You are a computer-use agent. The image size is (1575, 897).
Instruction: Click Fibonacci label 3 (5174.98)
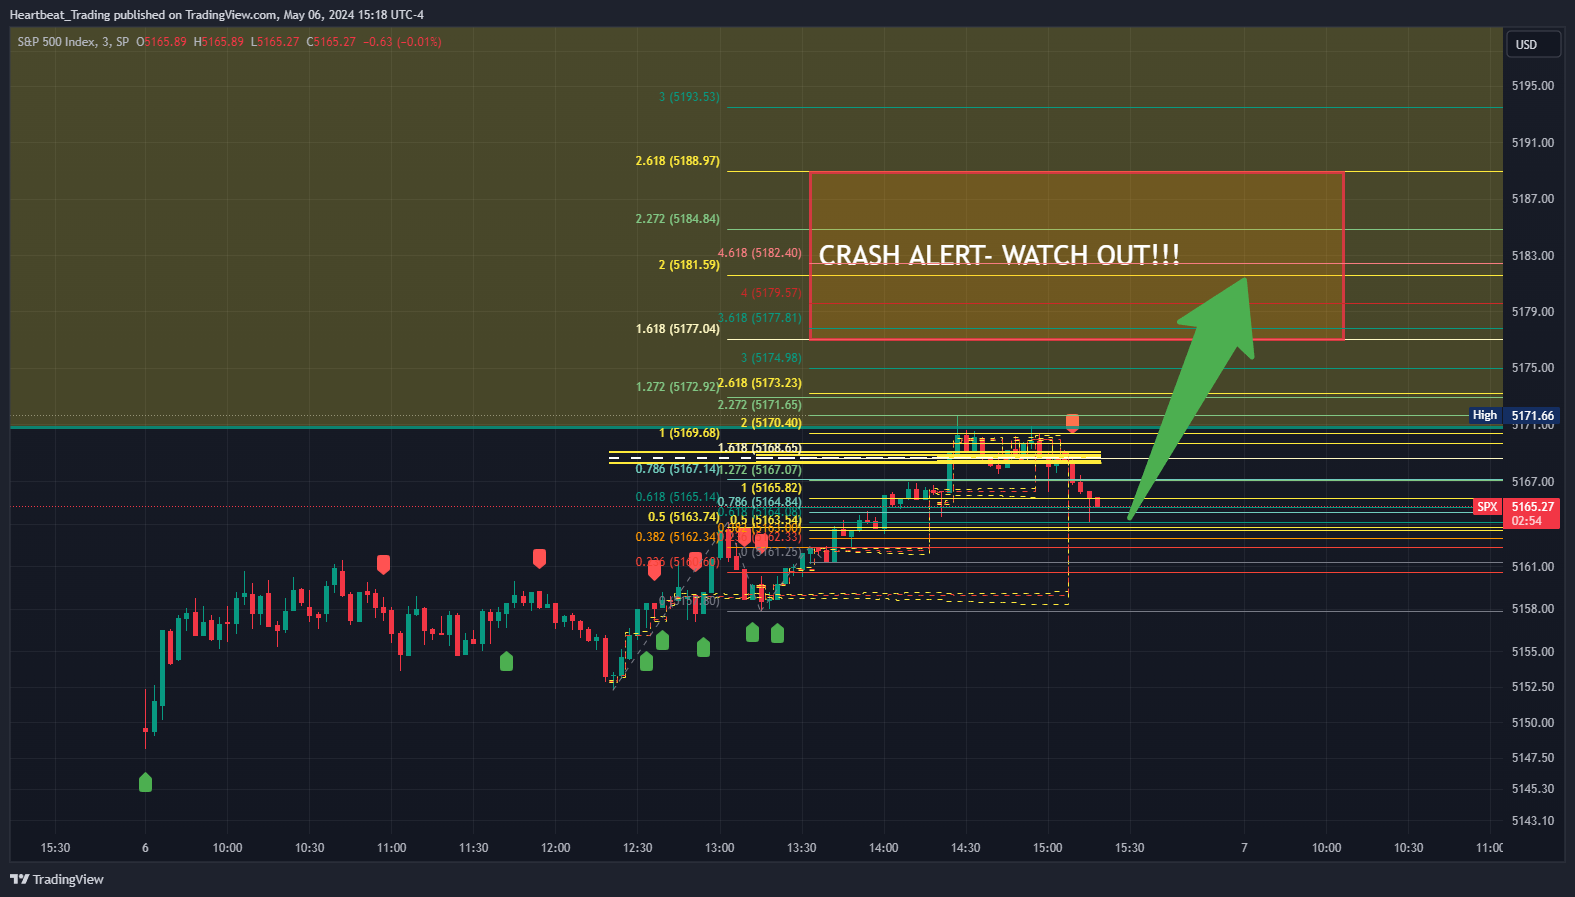coord(771,358)
